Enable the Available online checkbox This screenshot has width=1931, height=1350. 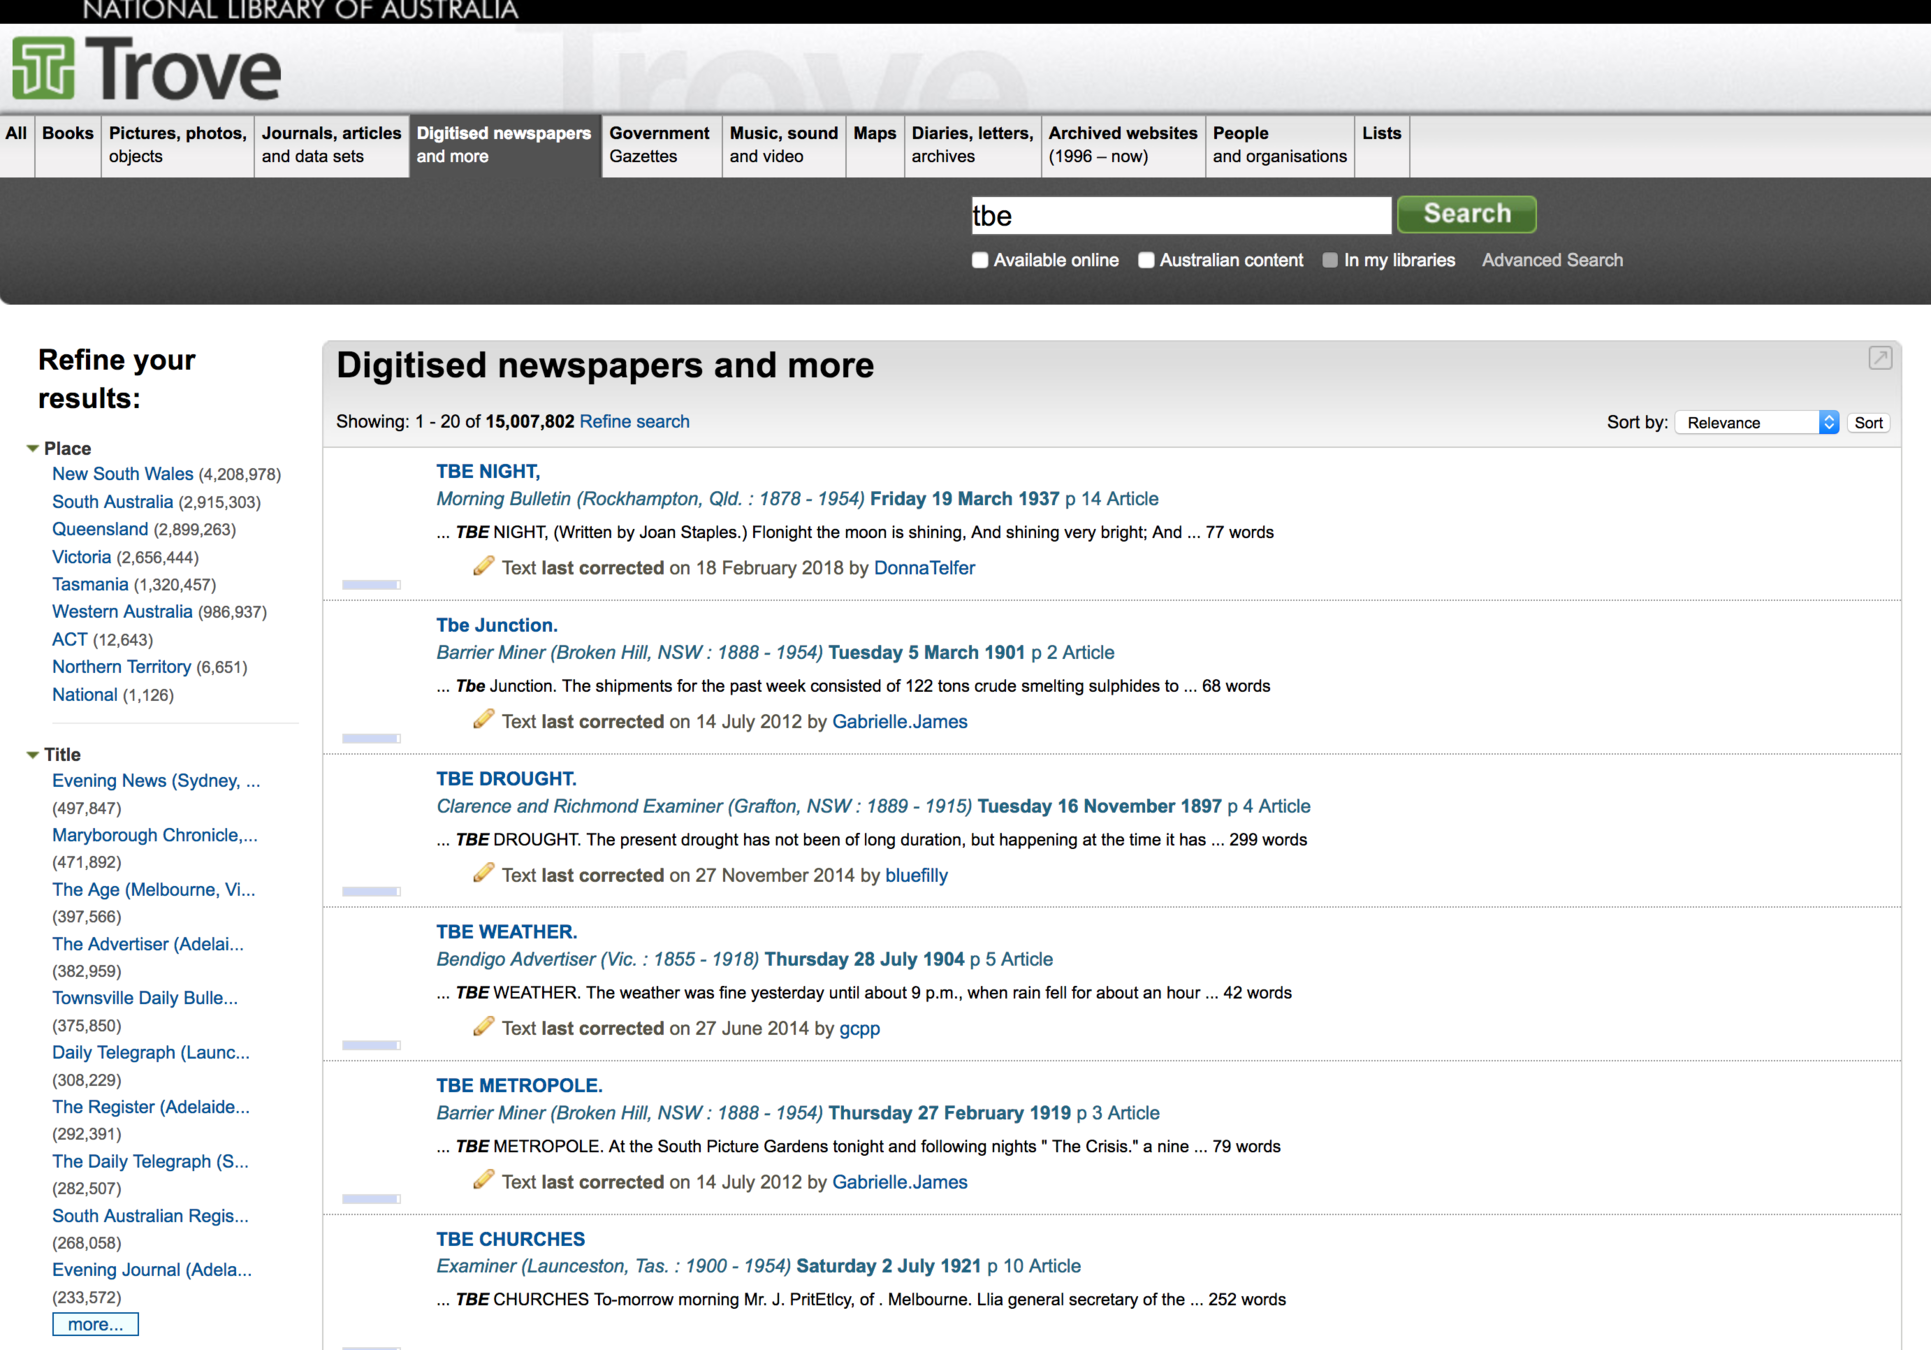980,260
